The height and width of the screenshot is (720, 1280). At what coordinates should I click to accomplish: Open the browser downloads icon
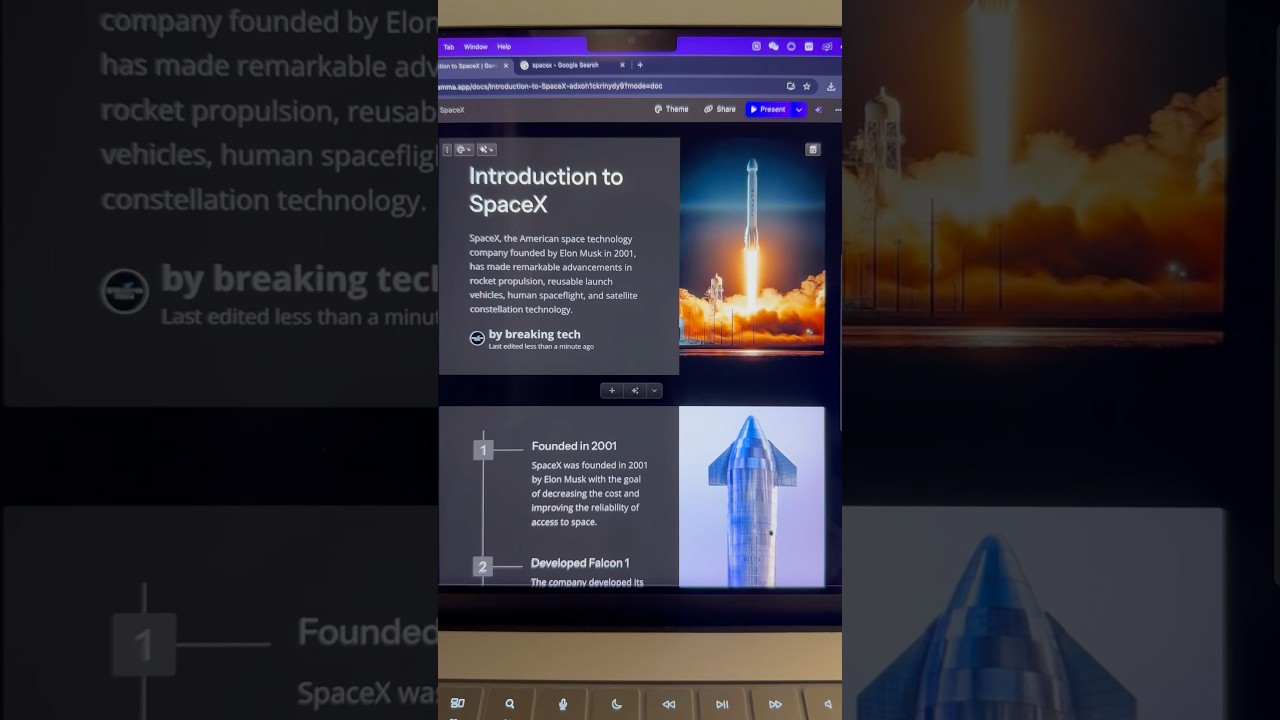[831, 86]
